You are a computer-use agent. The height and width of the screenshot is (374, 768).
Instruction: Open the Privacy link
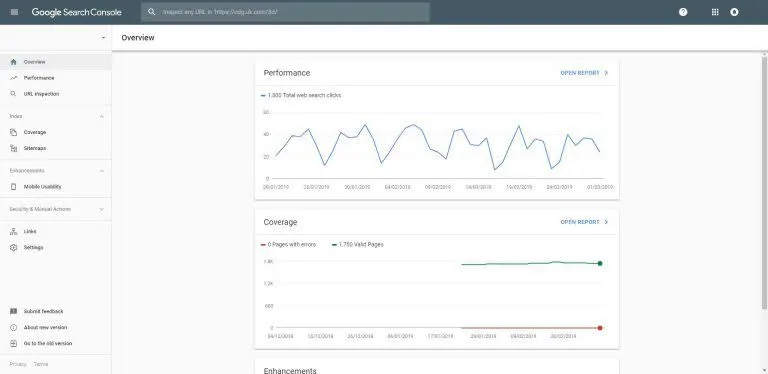(x=18, y=364)
